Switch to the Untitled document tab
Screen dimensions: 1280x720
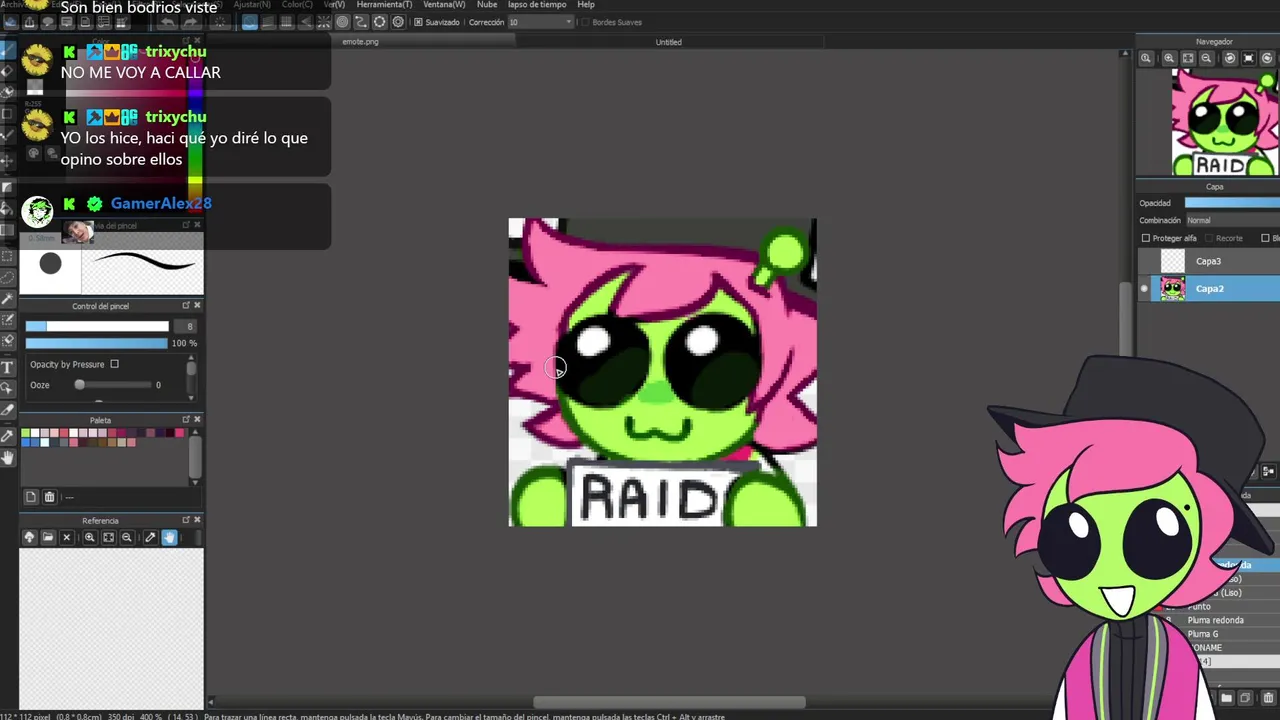click(668, 42)
